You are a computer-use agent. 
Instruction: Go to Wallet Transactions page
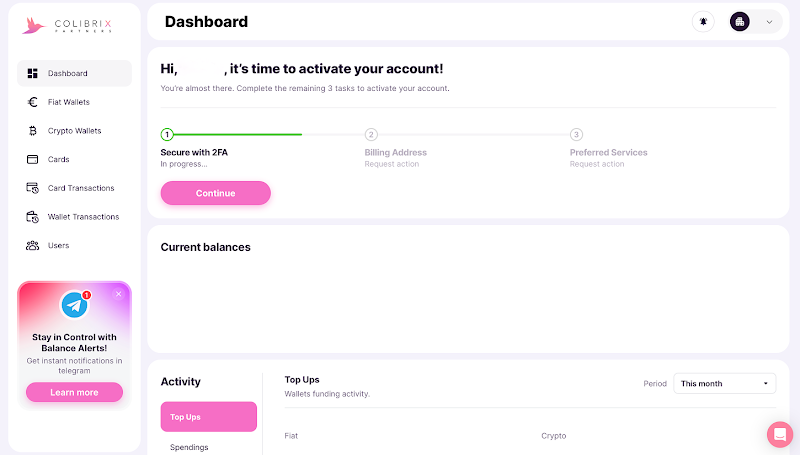(x=82, y=217)
